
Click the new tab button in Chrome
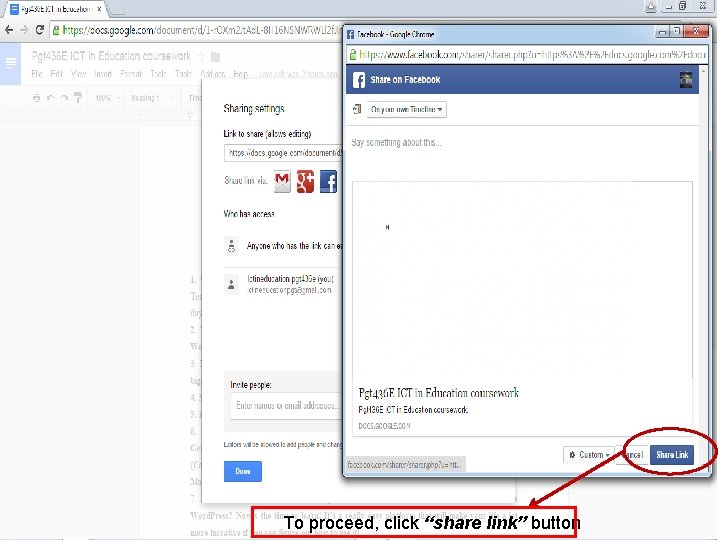(x=118, y=8)
